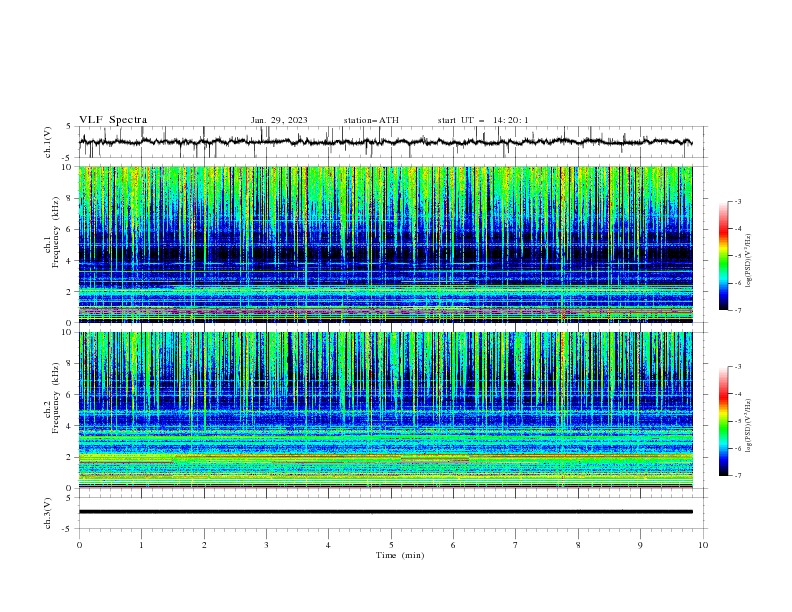Click the "VLF Spectra" title text
The image size is (792, 612).
point(113,120)
